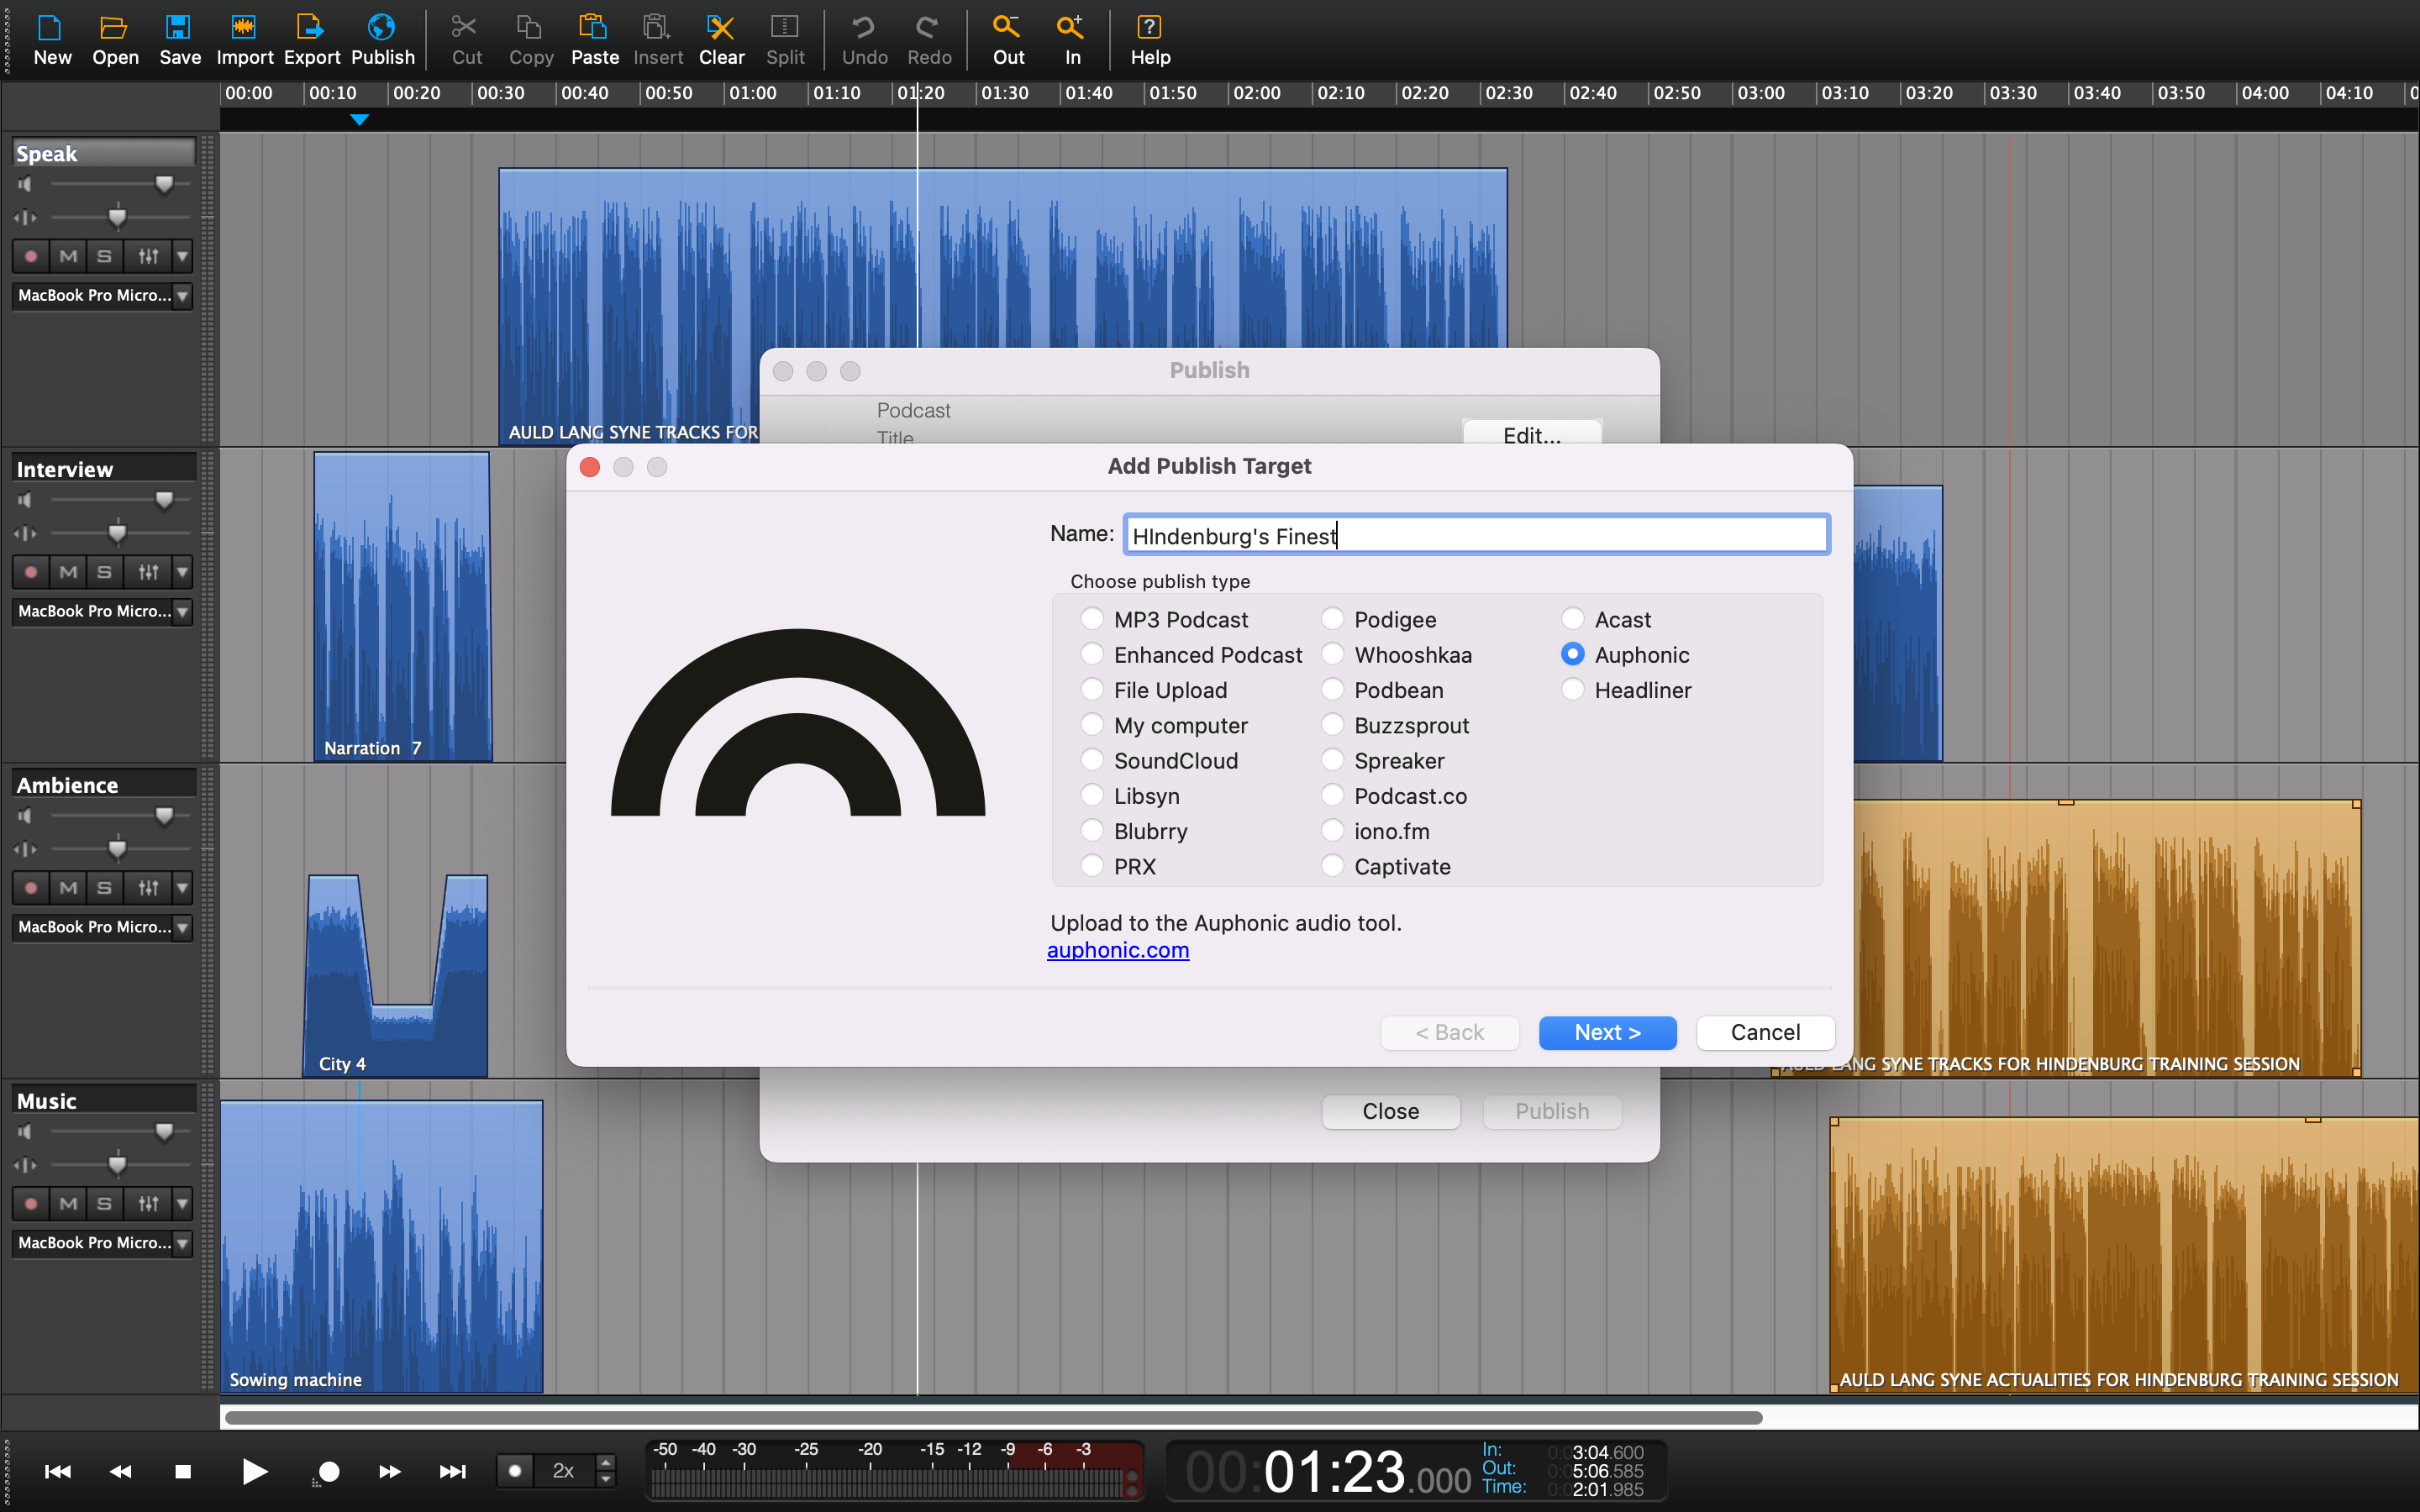Expand Speak track options dropdown arrow
The image size is (2420, 1512).
click(x=182, y=256)
